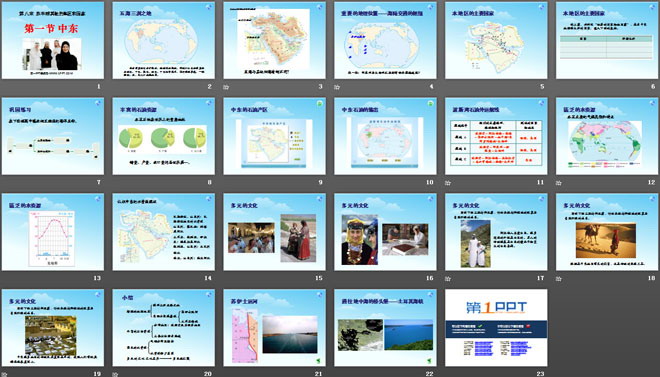Select slide 16 showing woman in yellow headscarf

(385, 232)
